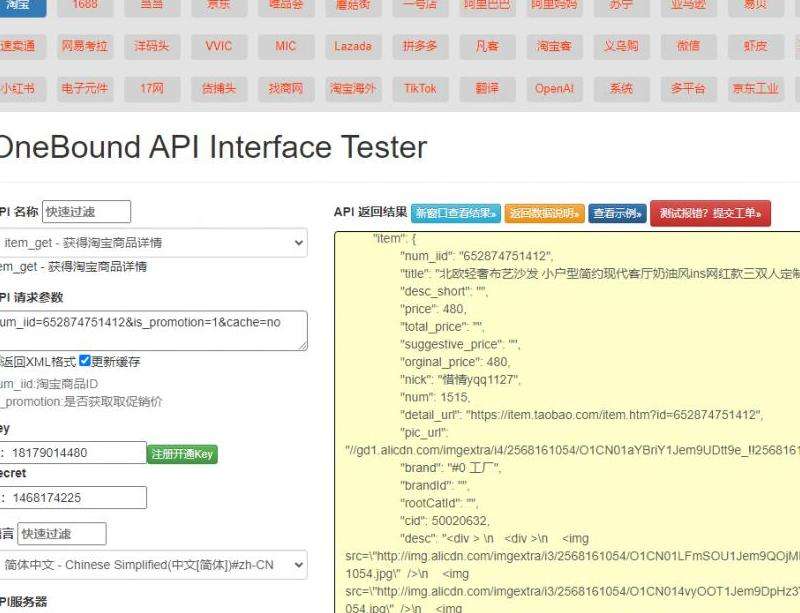Screen dimensions: 800x613
Task: Click the 新窗口查看结果 button
Action: [456, 213]
